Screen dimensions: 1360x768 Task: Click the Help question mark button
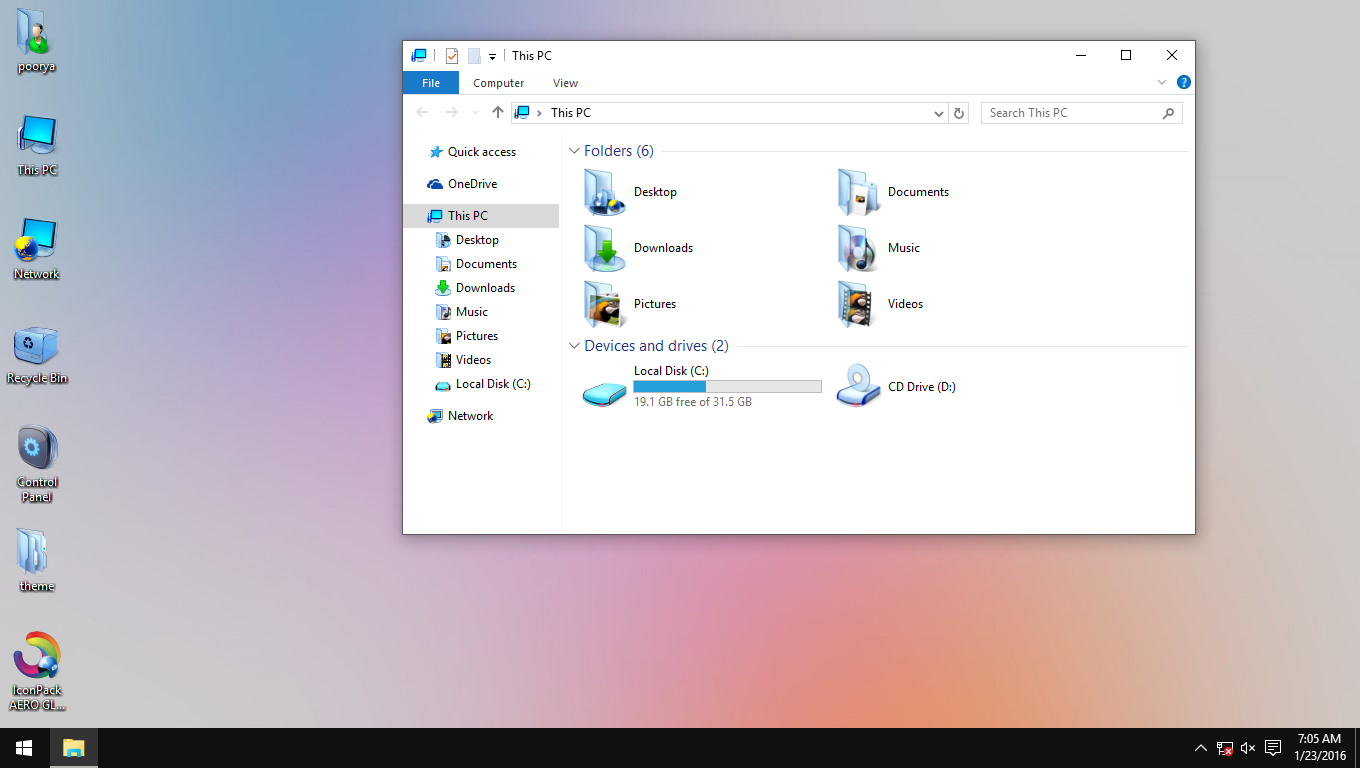click(1184, 82)
